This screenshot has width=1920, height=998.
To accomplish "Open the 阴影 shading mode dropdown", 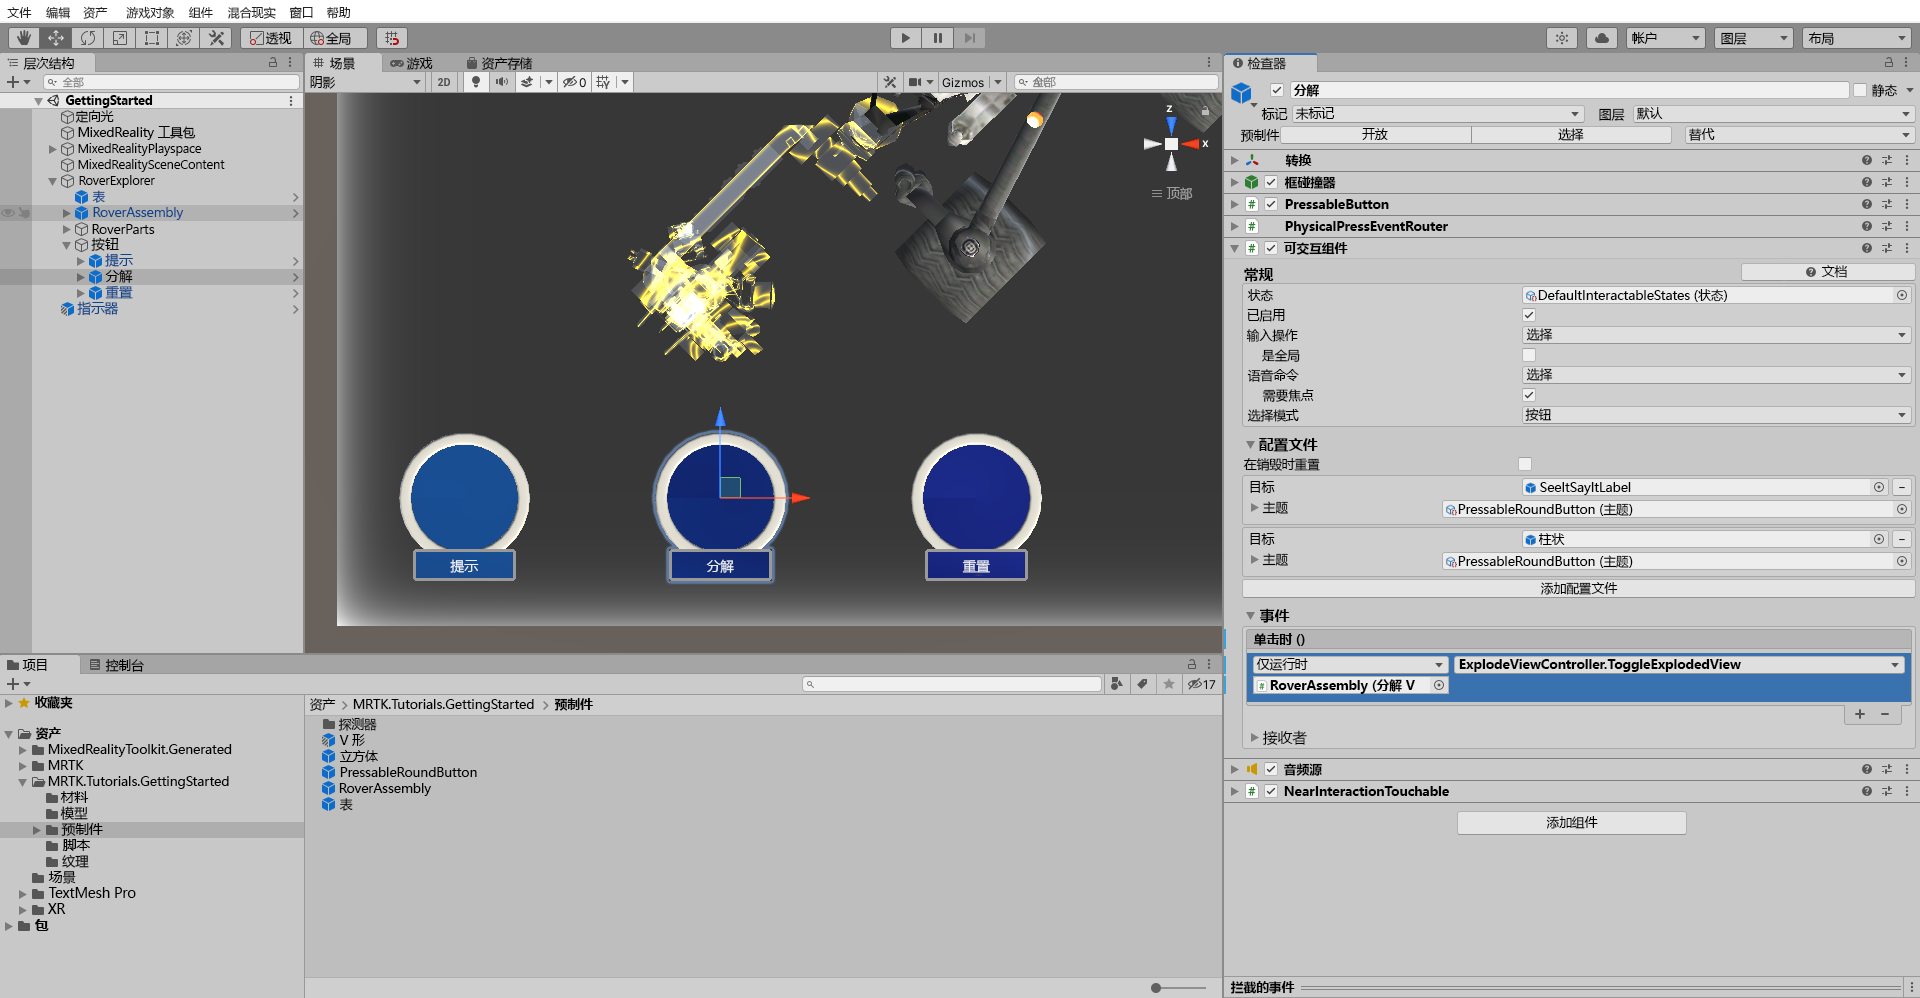I will pos(365,82).
